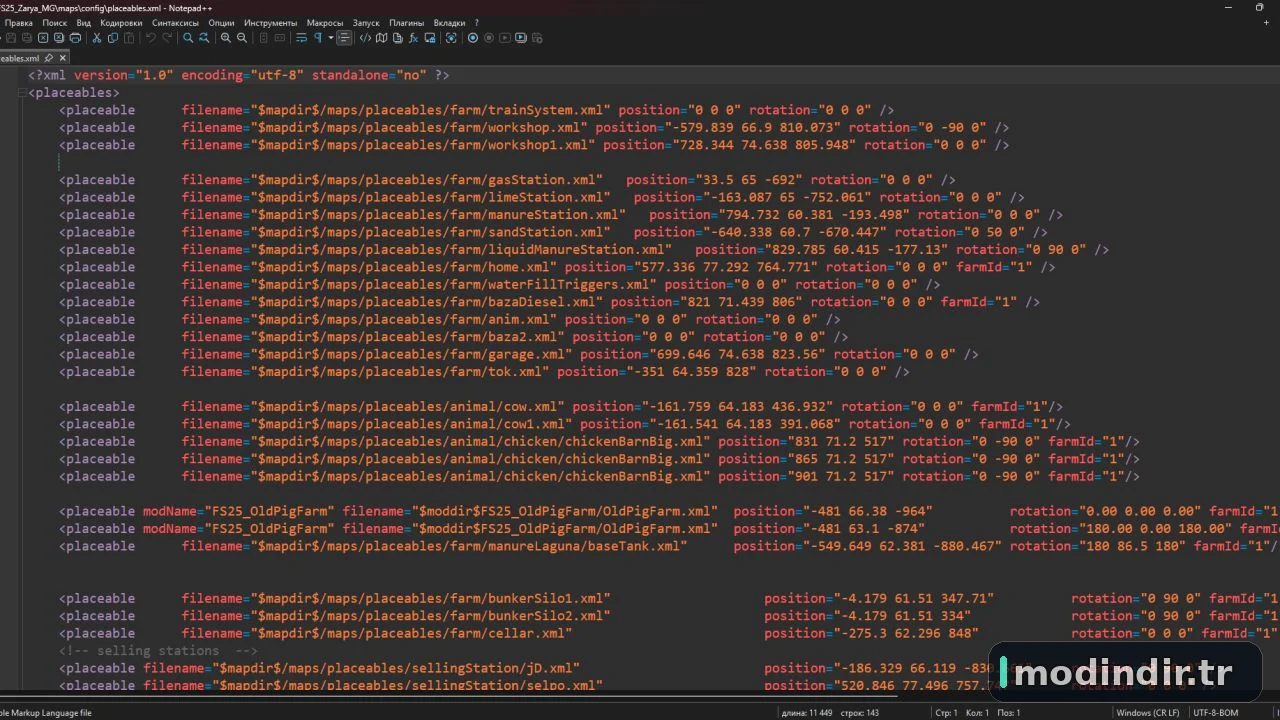Open the Replace toolbar icon
Image resolution: width=1280 pixels, height=720 pixels.
point(204,38)
